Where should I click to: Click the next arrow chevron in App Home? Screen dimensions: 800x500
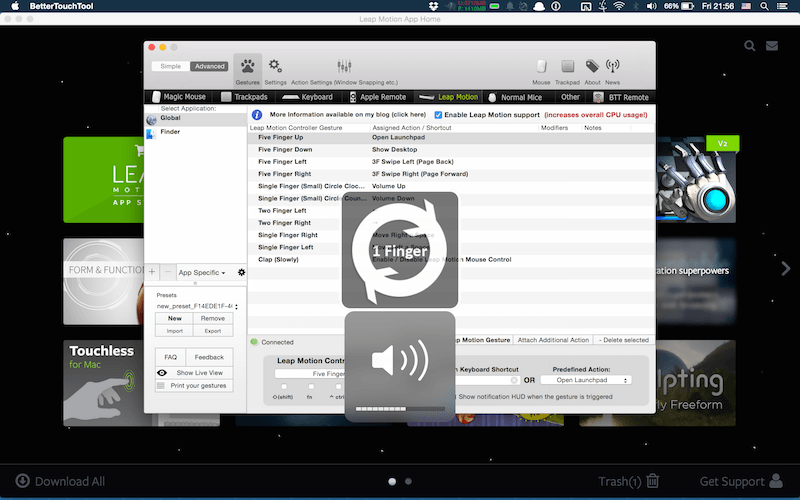pos(786,268)
